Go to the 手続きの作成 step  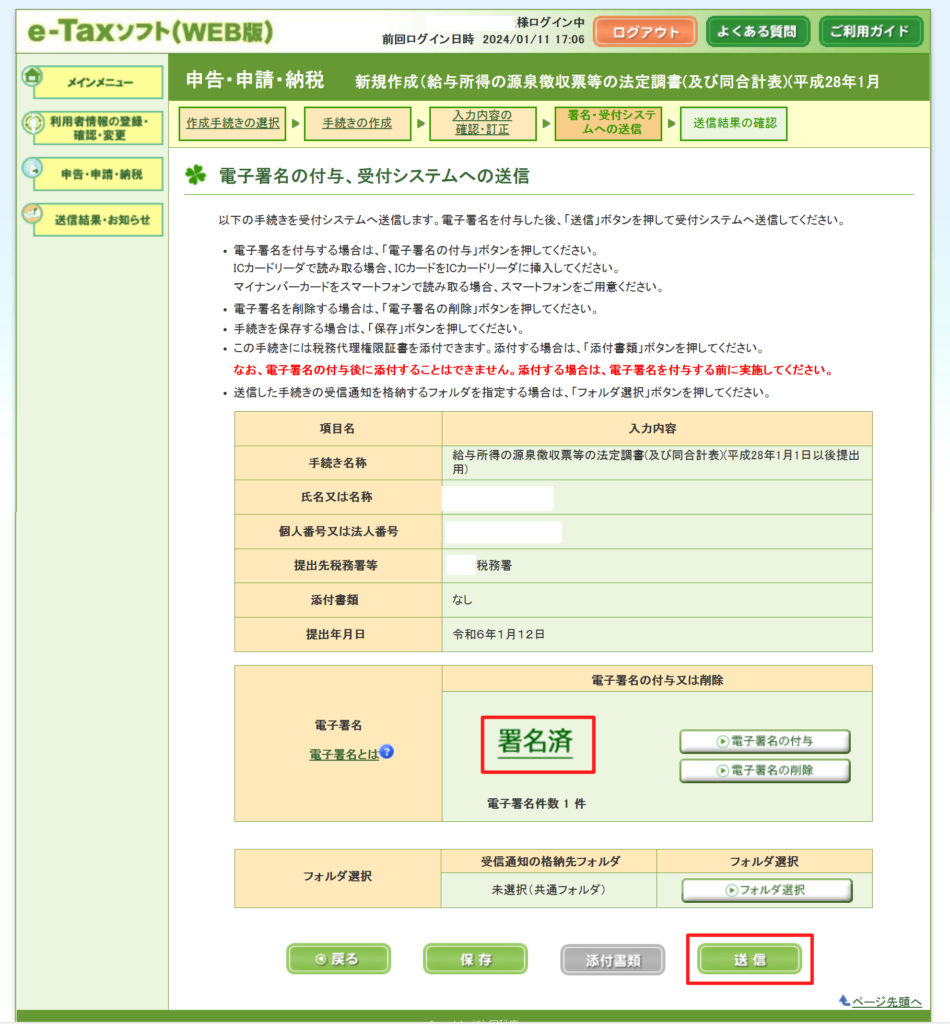point(357,124)
